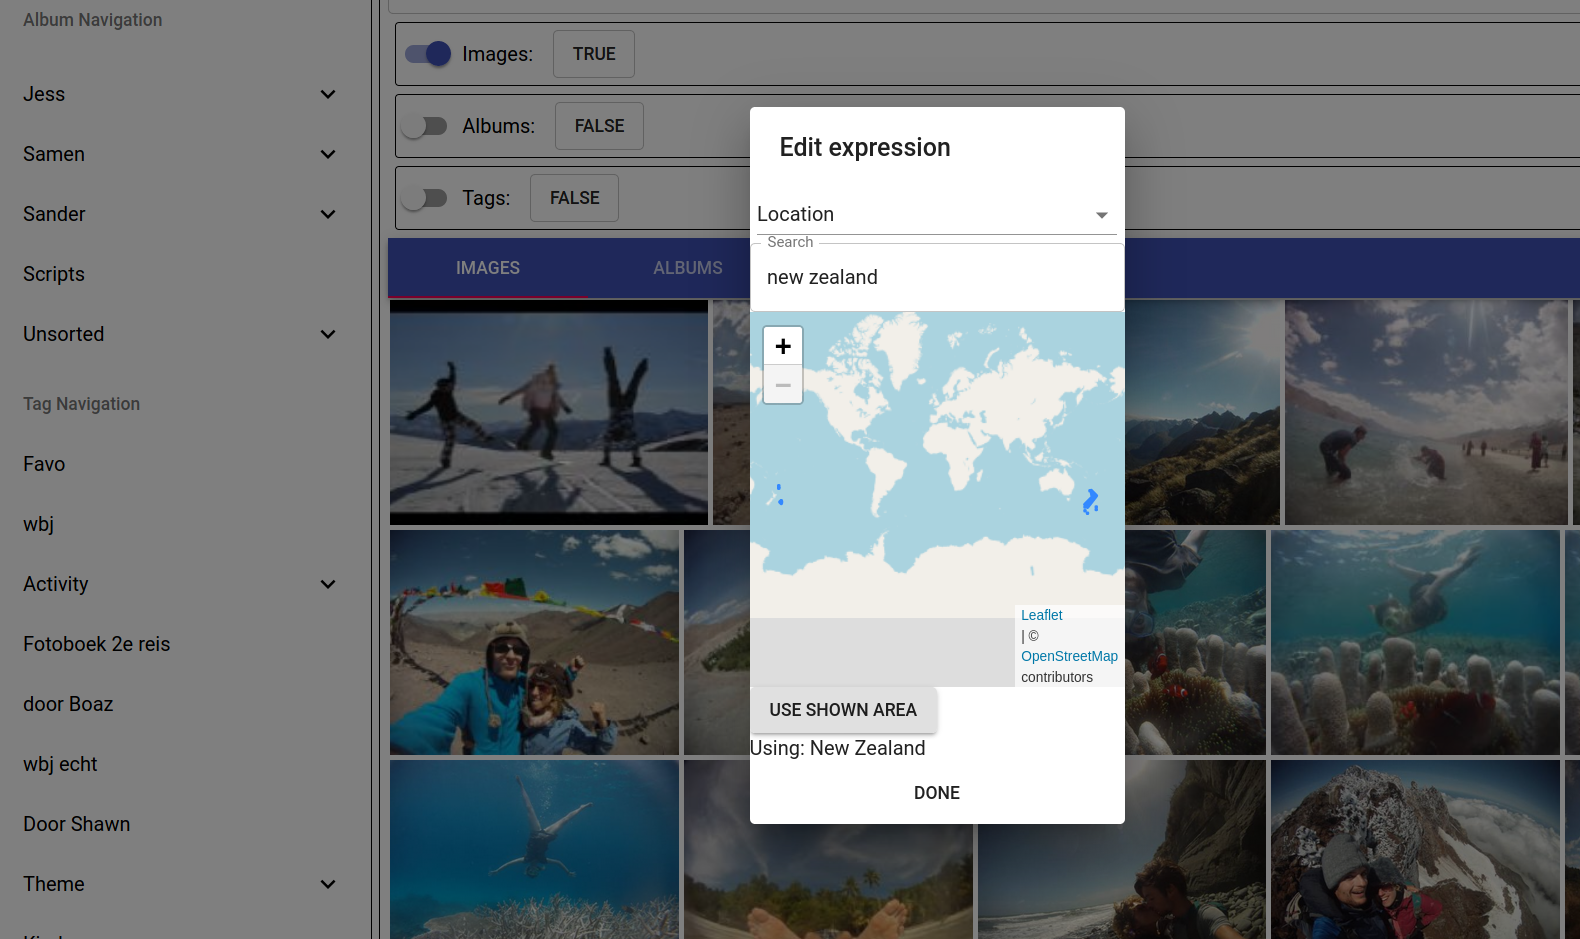Open the snowy mountain summit selfie photo
Screen dimensions: 1580x939
tap(1415, 849)
